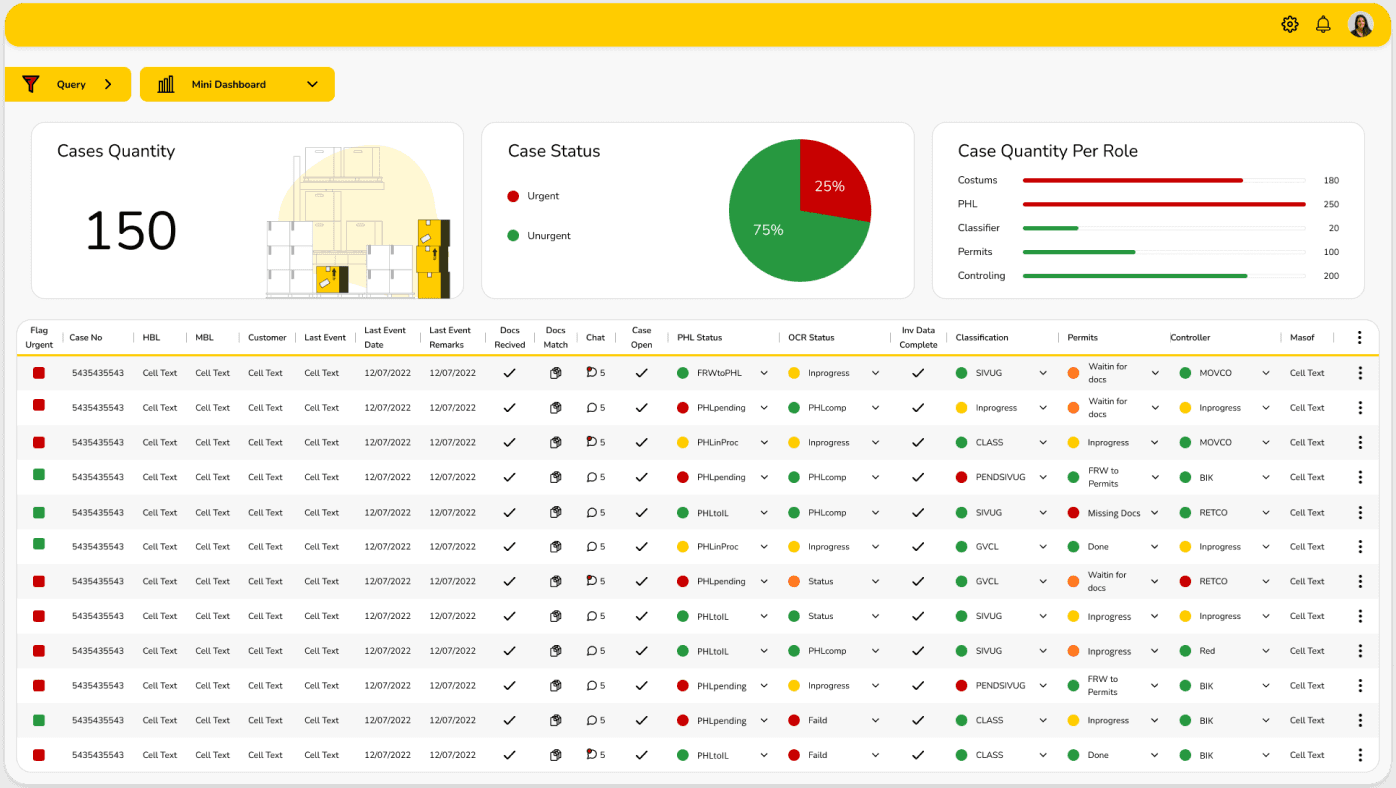
Task: Toggle Docs Recived check in first row
Action: [509, 373]
